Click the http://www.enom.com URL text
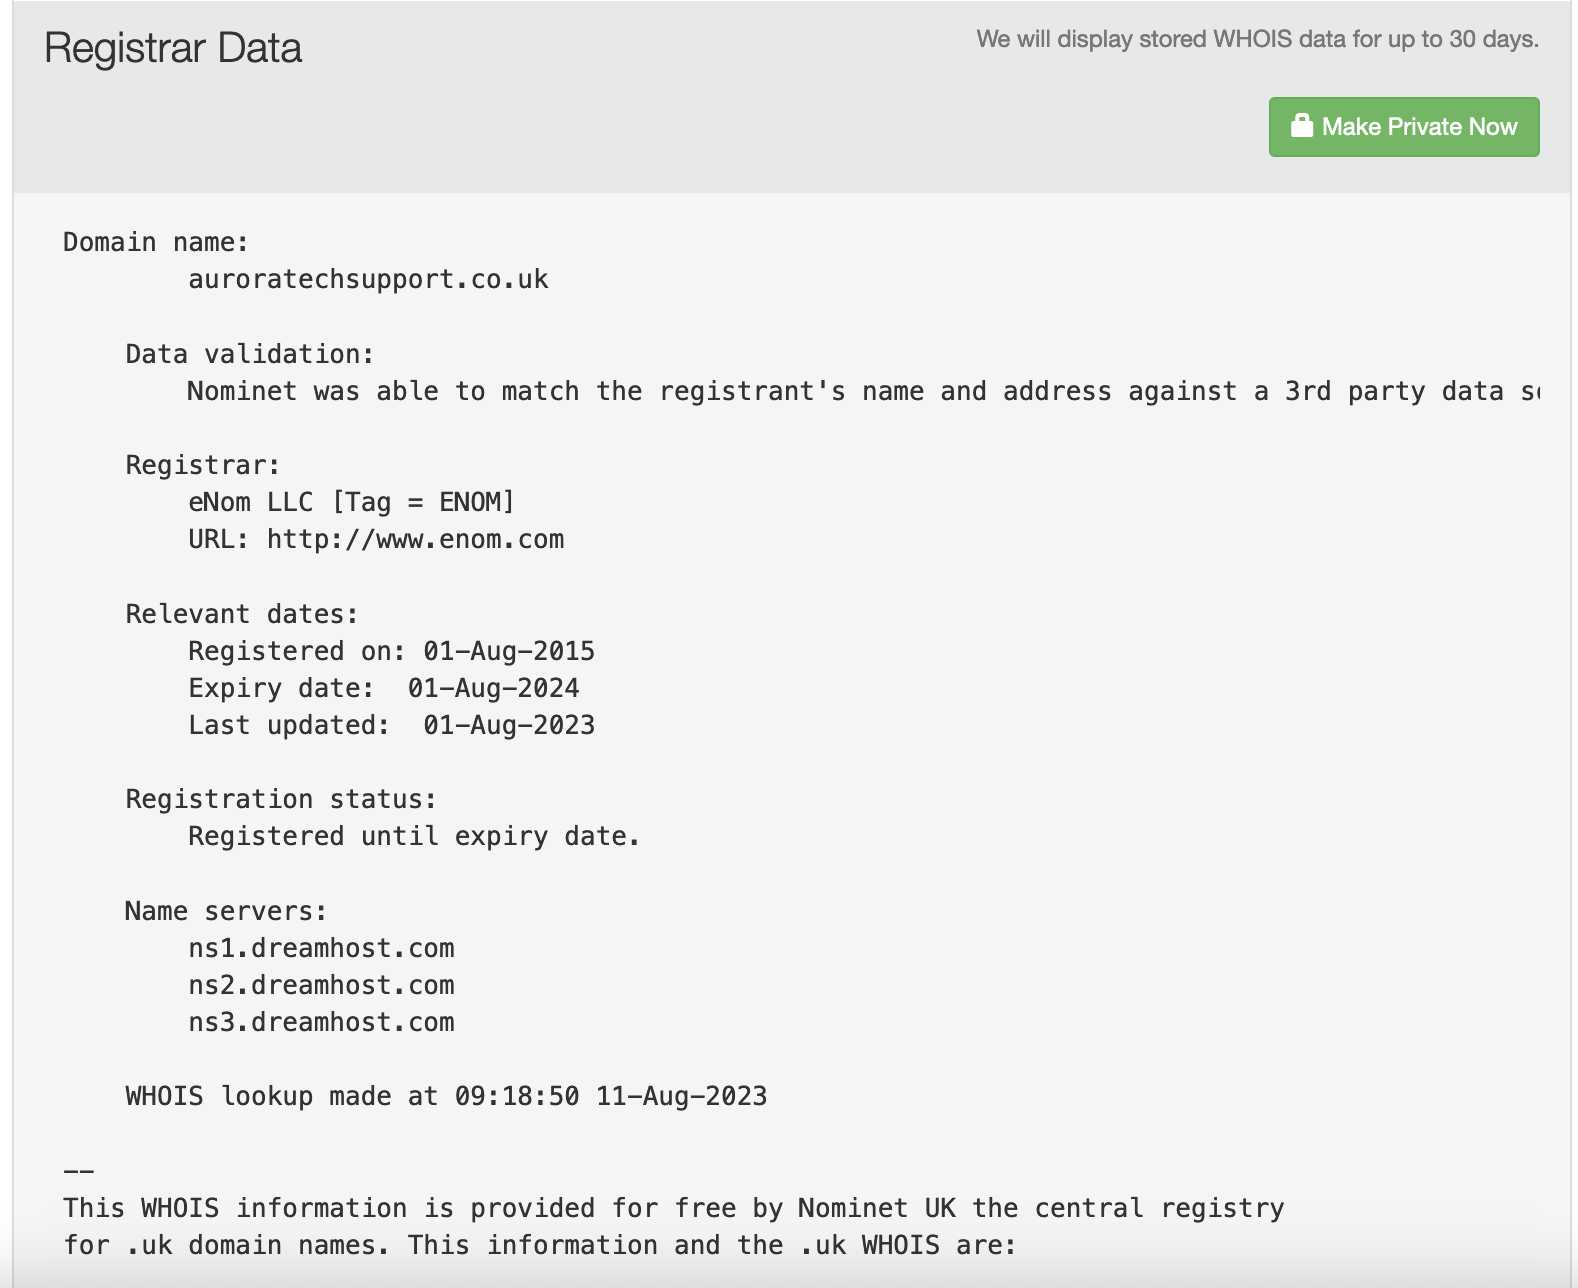Screen dimensions: 1578x1288 point(415,540)
